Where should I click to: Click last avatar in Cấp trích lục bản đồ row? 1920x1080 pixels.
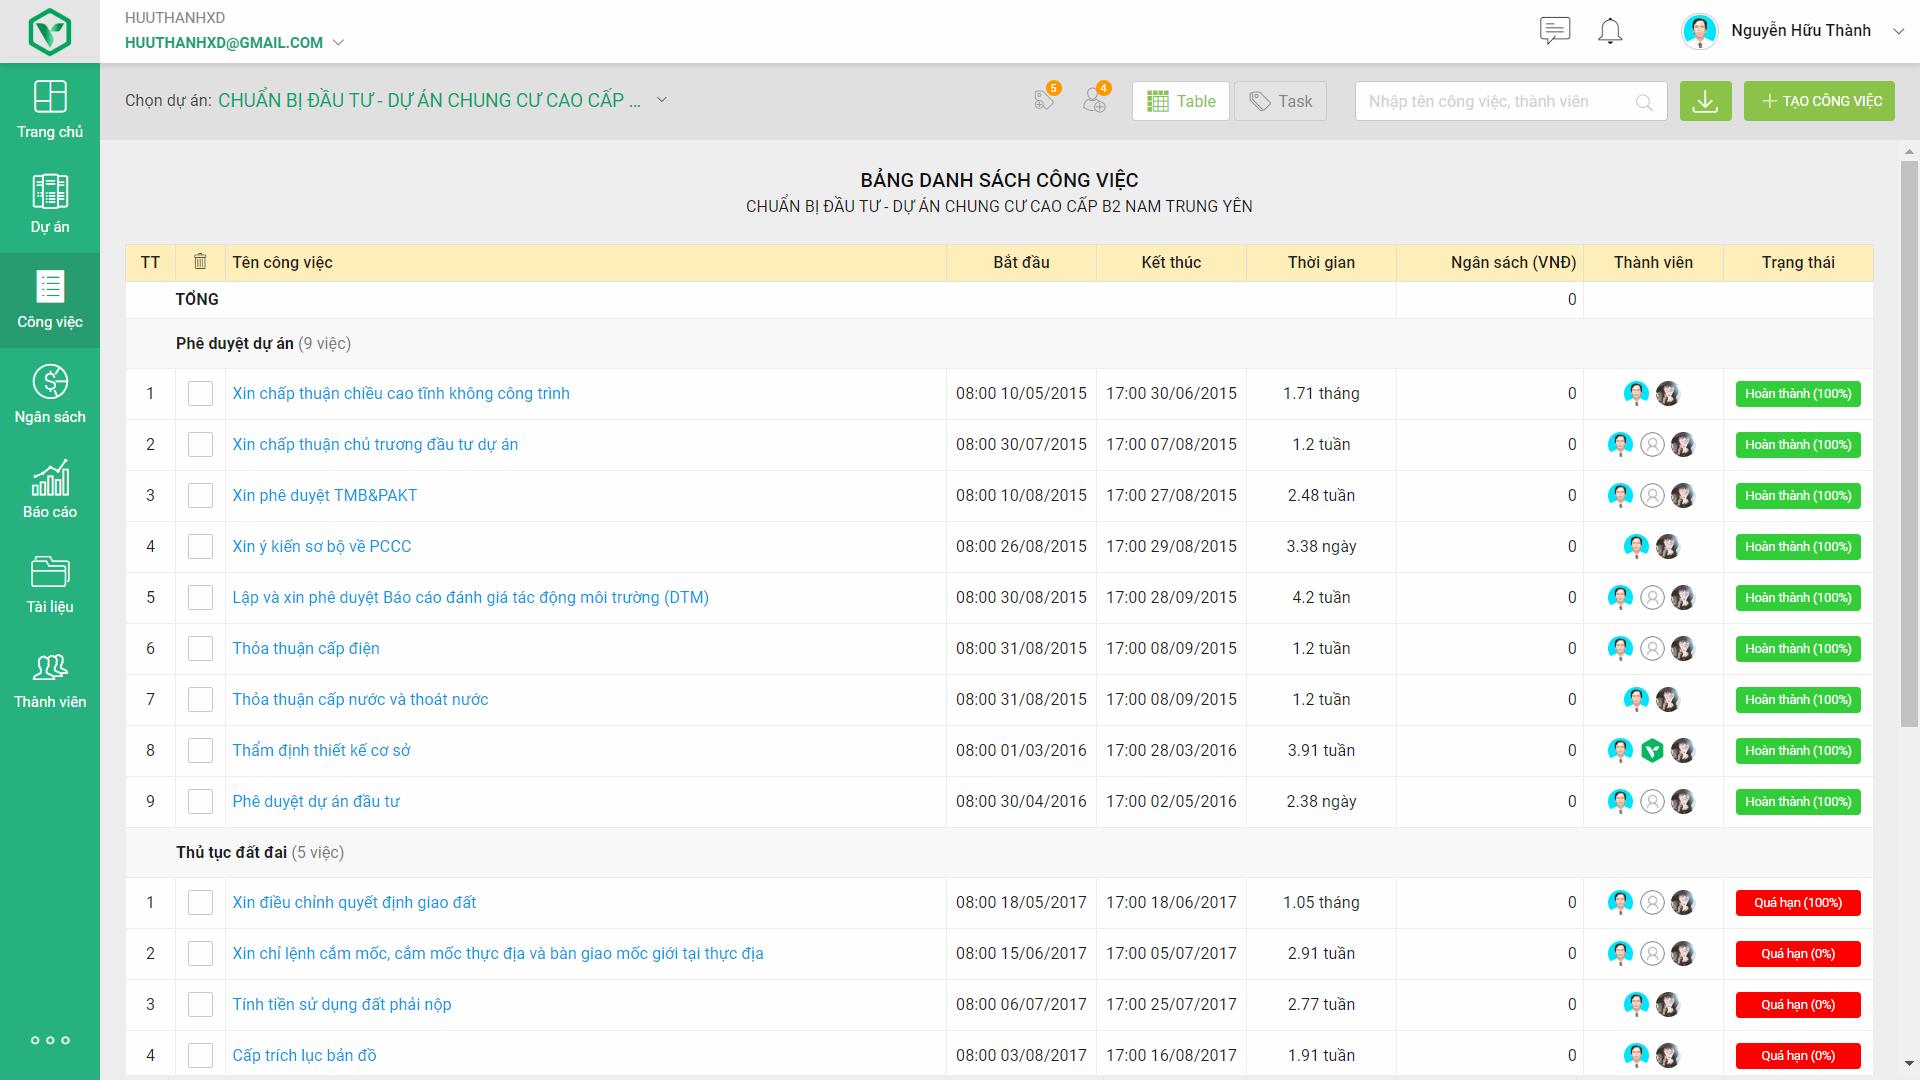tap(1668, 1055)
